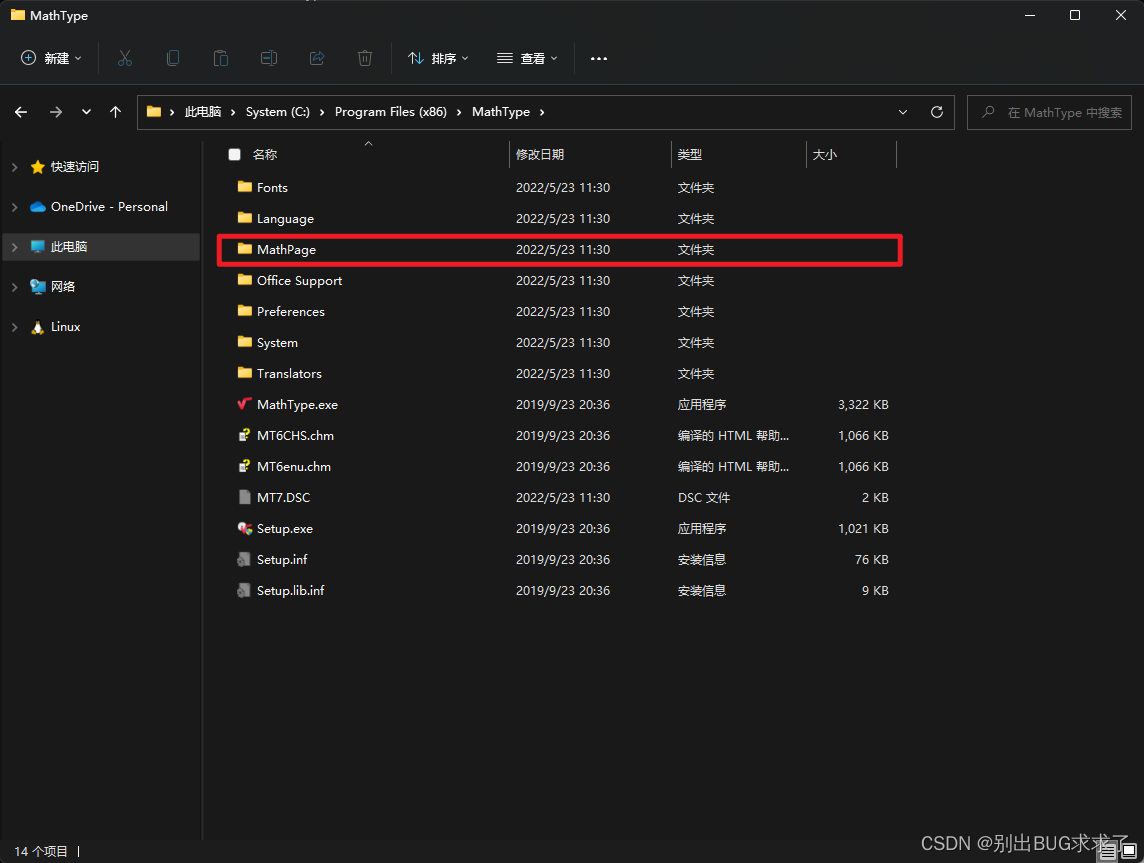This screenshot has width=1144, height=863.
Task: Open the 查看 (View) dropdown
Action: point(527,58)
